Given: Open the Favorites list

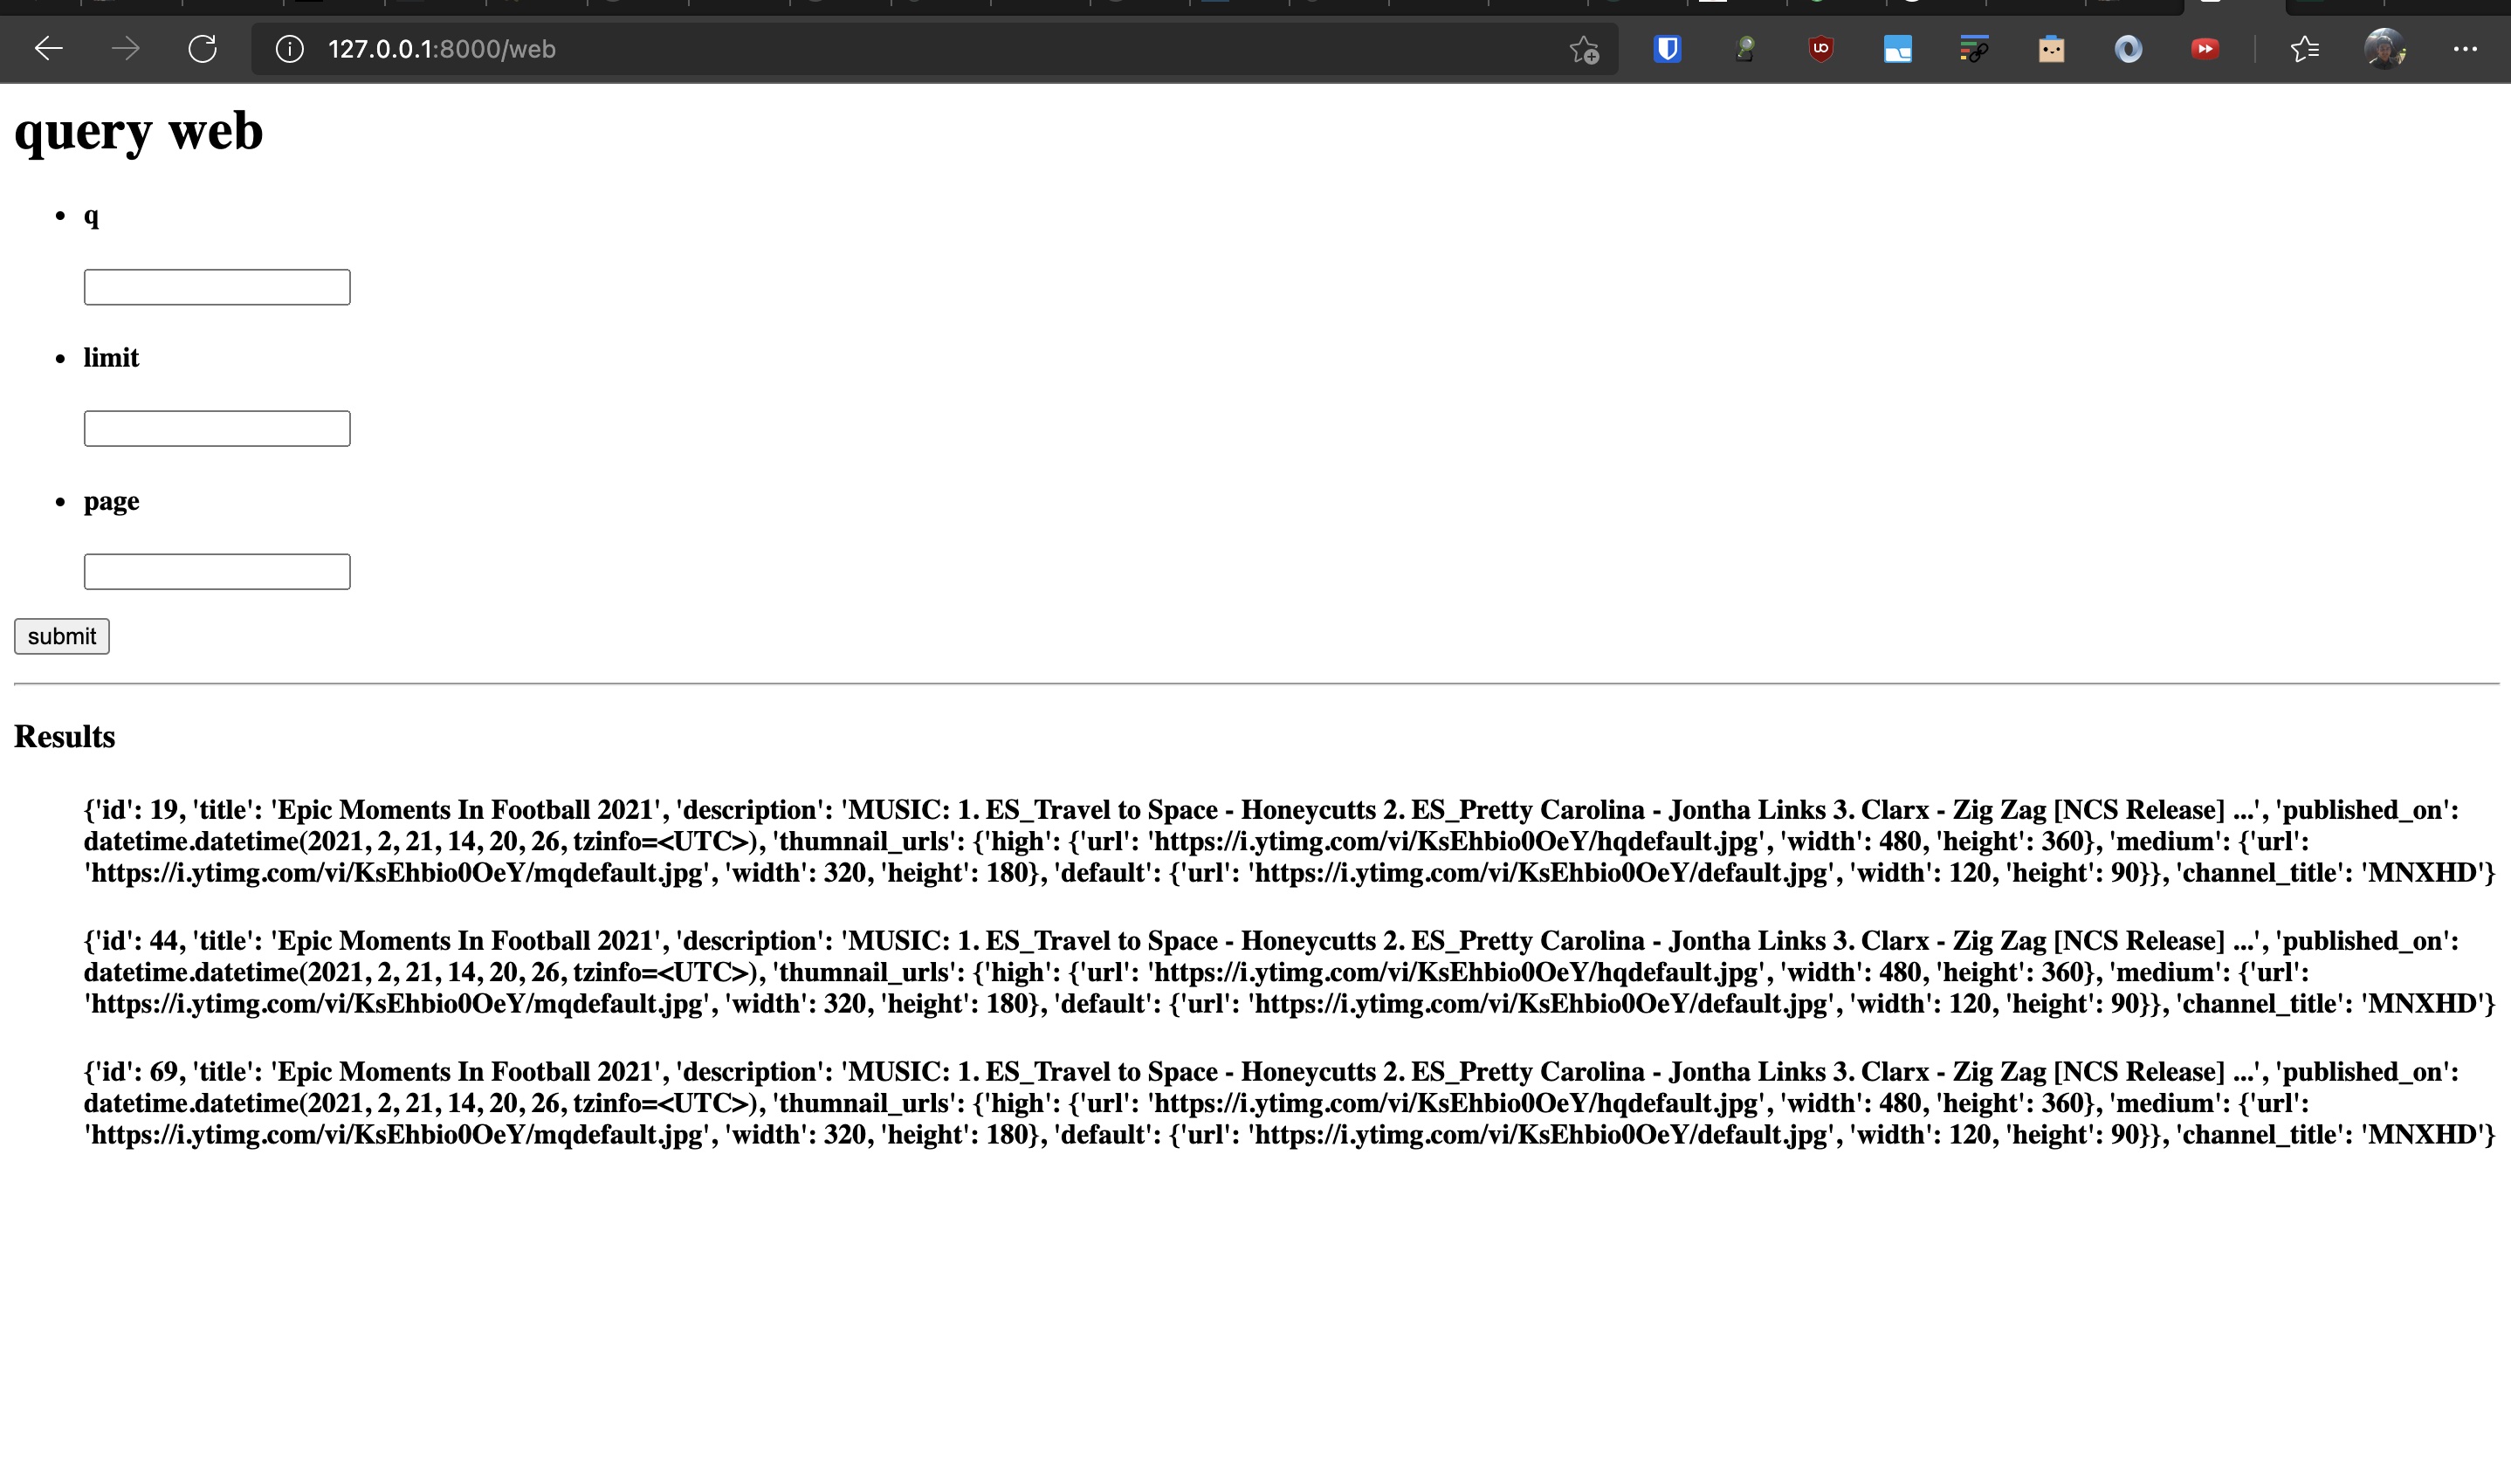Looking at the screenshot, I should click(2304, 49).
